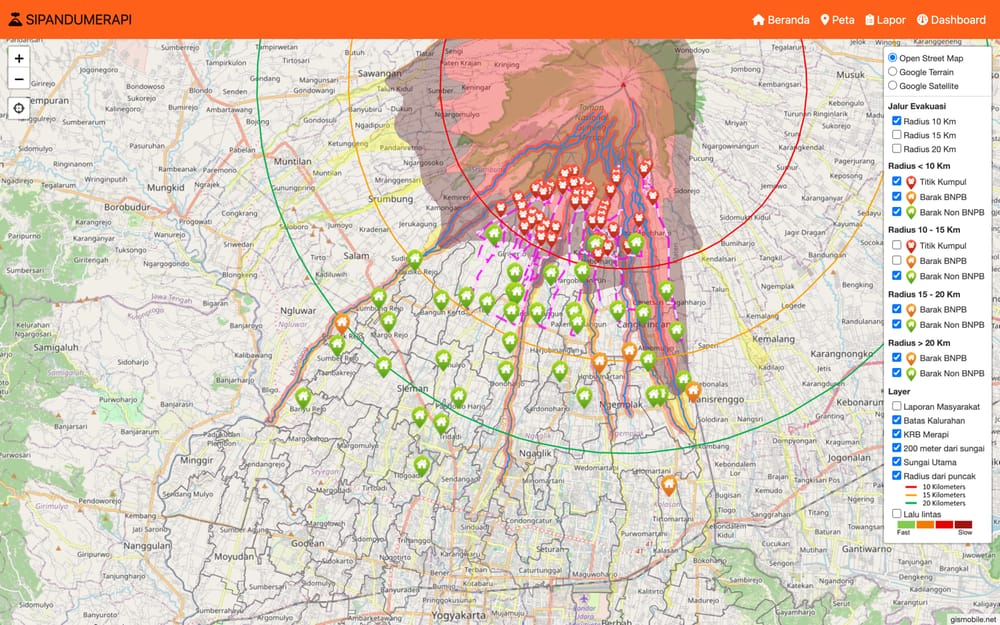
Task: Switch basemap to Google Terrain
Action: (893, 71)
